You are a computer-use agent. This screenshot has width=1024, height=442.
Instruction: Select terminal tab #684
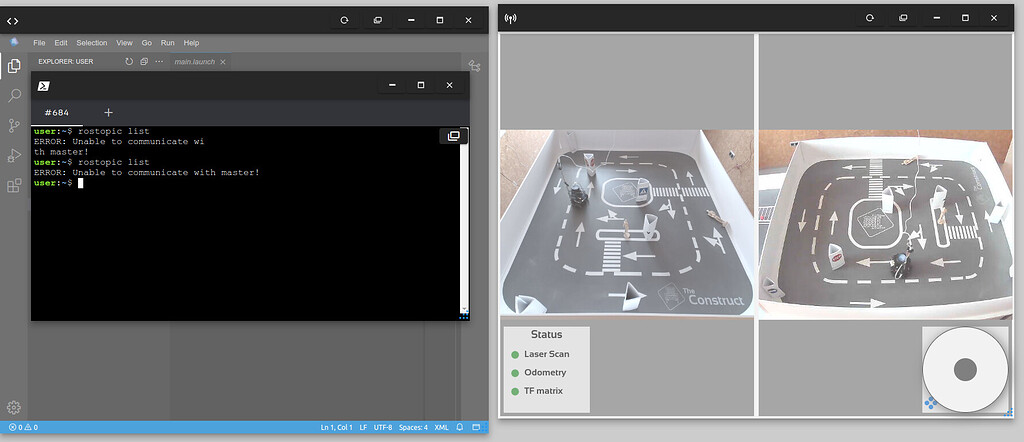(57, 112)
